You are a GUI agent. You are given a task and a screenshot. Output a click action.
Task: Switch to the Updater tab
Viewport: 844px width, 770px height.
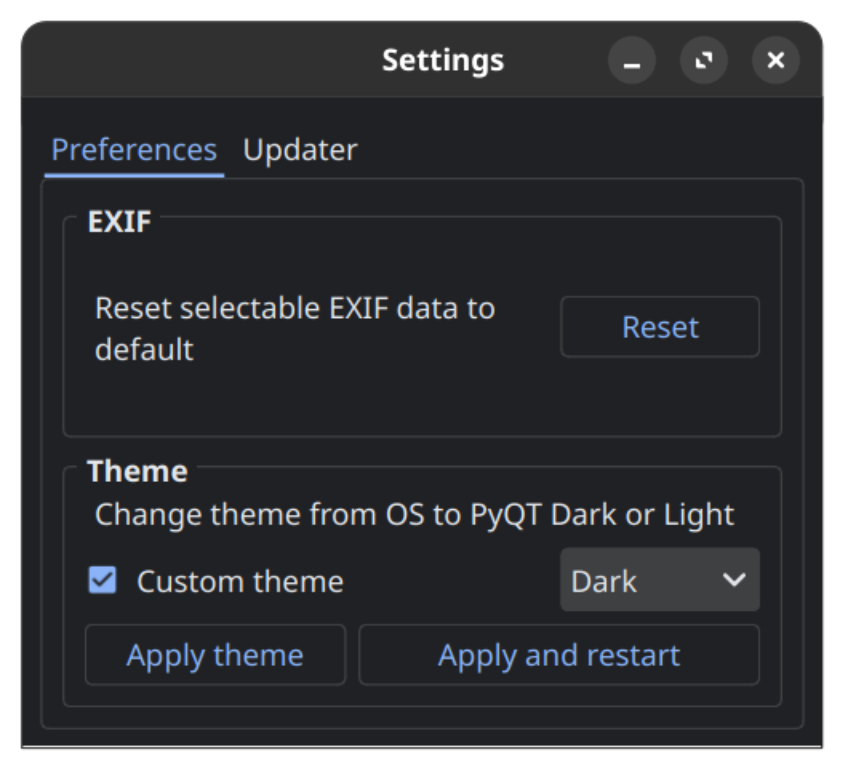pos(300,150)
